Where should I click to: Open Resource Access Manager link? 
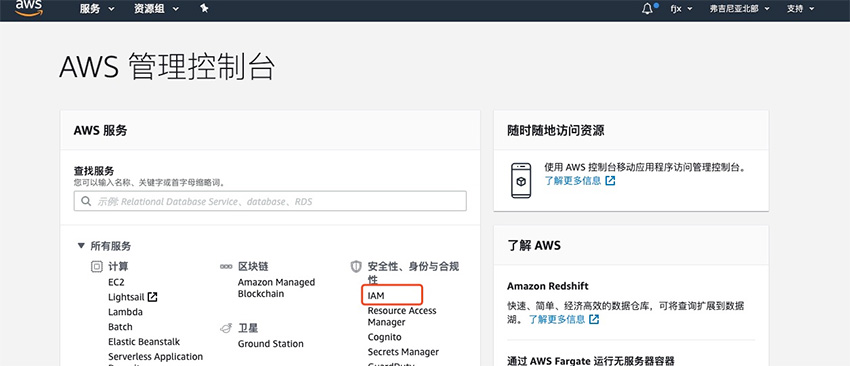pos(402,316)
